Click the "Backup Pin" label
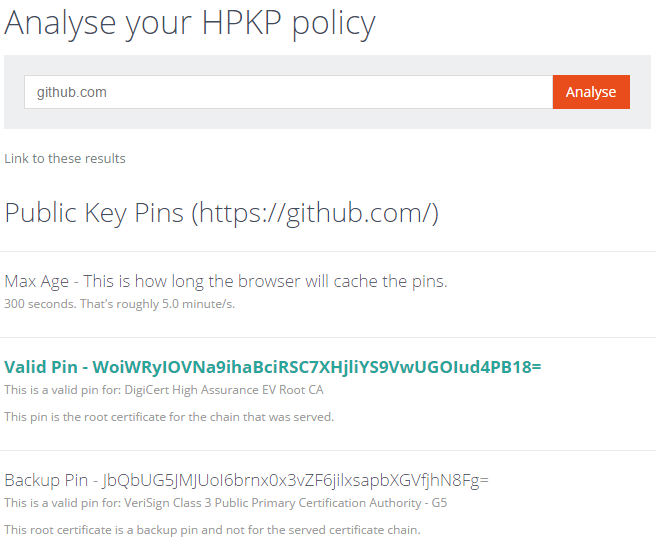 pos(43,480)
